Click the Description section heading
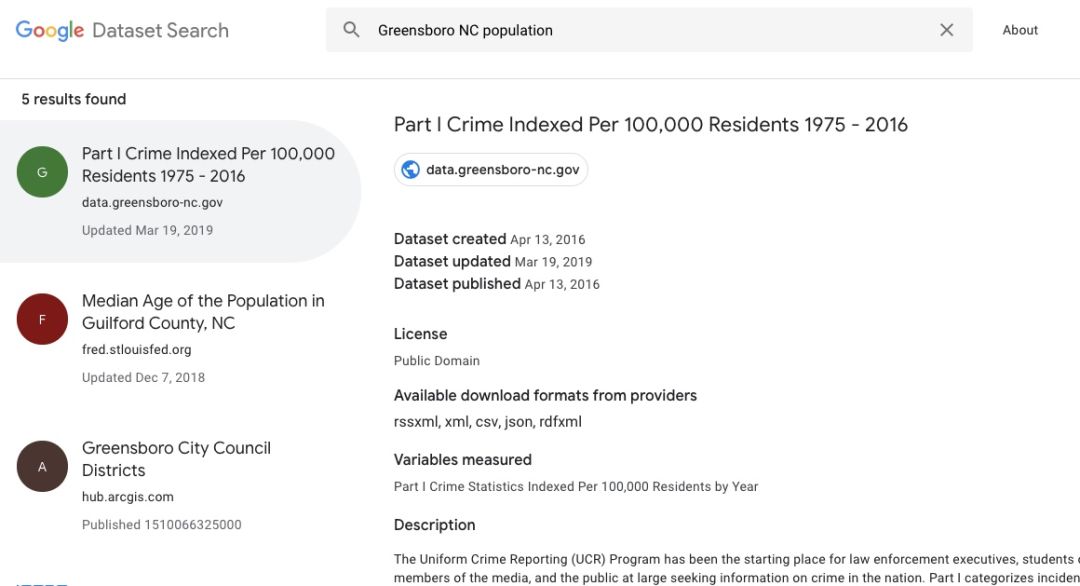The image size is (1080, 586). pyautogui.click(x=434, y=525)
